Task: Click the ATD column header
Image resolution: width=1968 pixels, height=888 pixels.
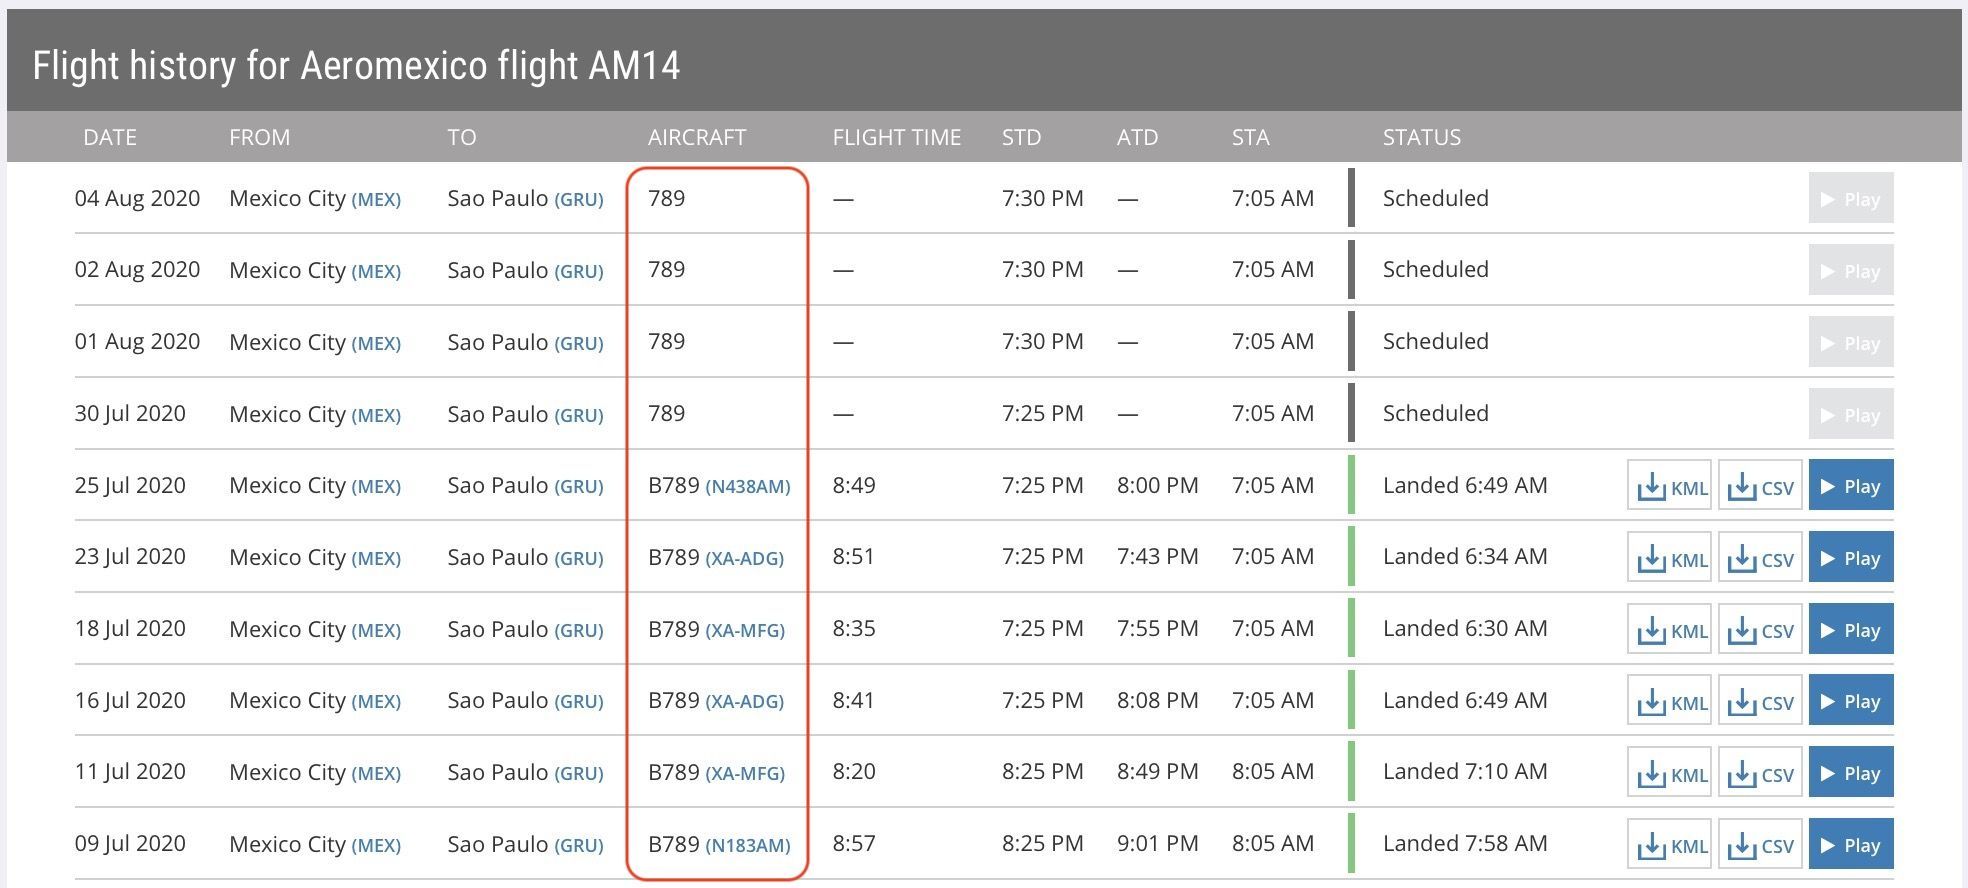Action: 1138,137
